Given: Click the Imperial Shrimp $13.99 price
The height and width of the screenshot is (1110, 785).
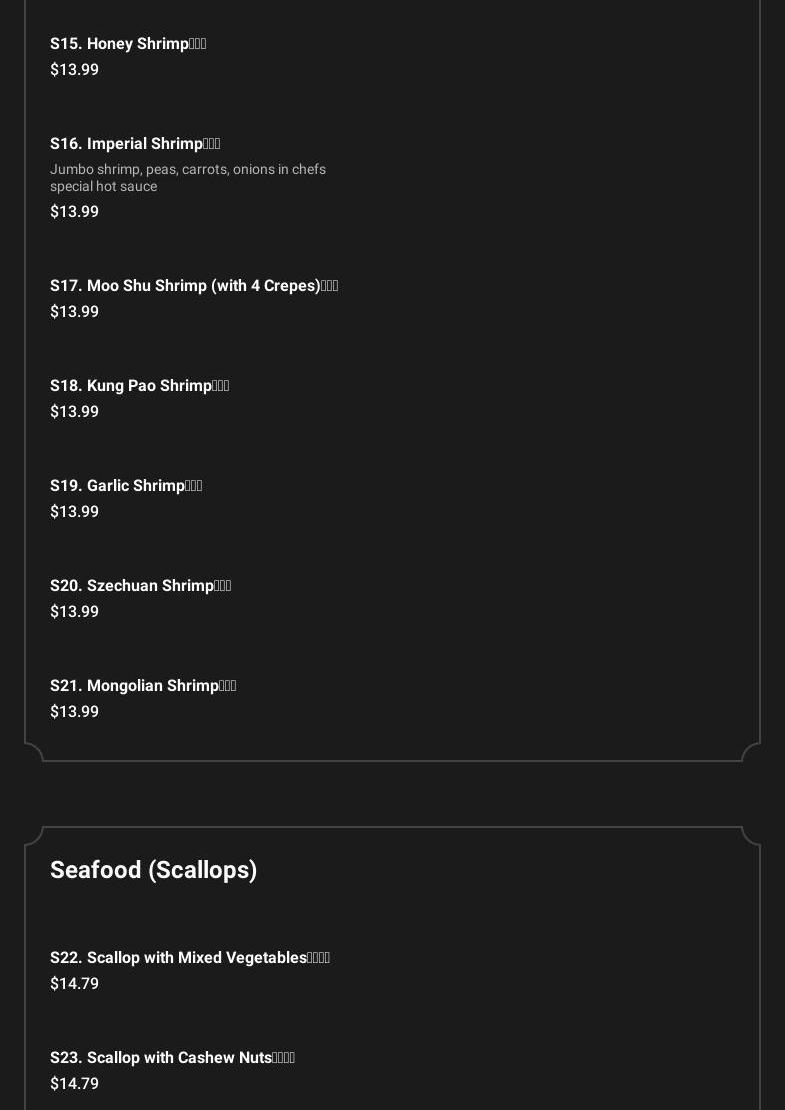Looking at the screenshot, I should tap(74, 211).
